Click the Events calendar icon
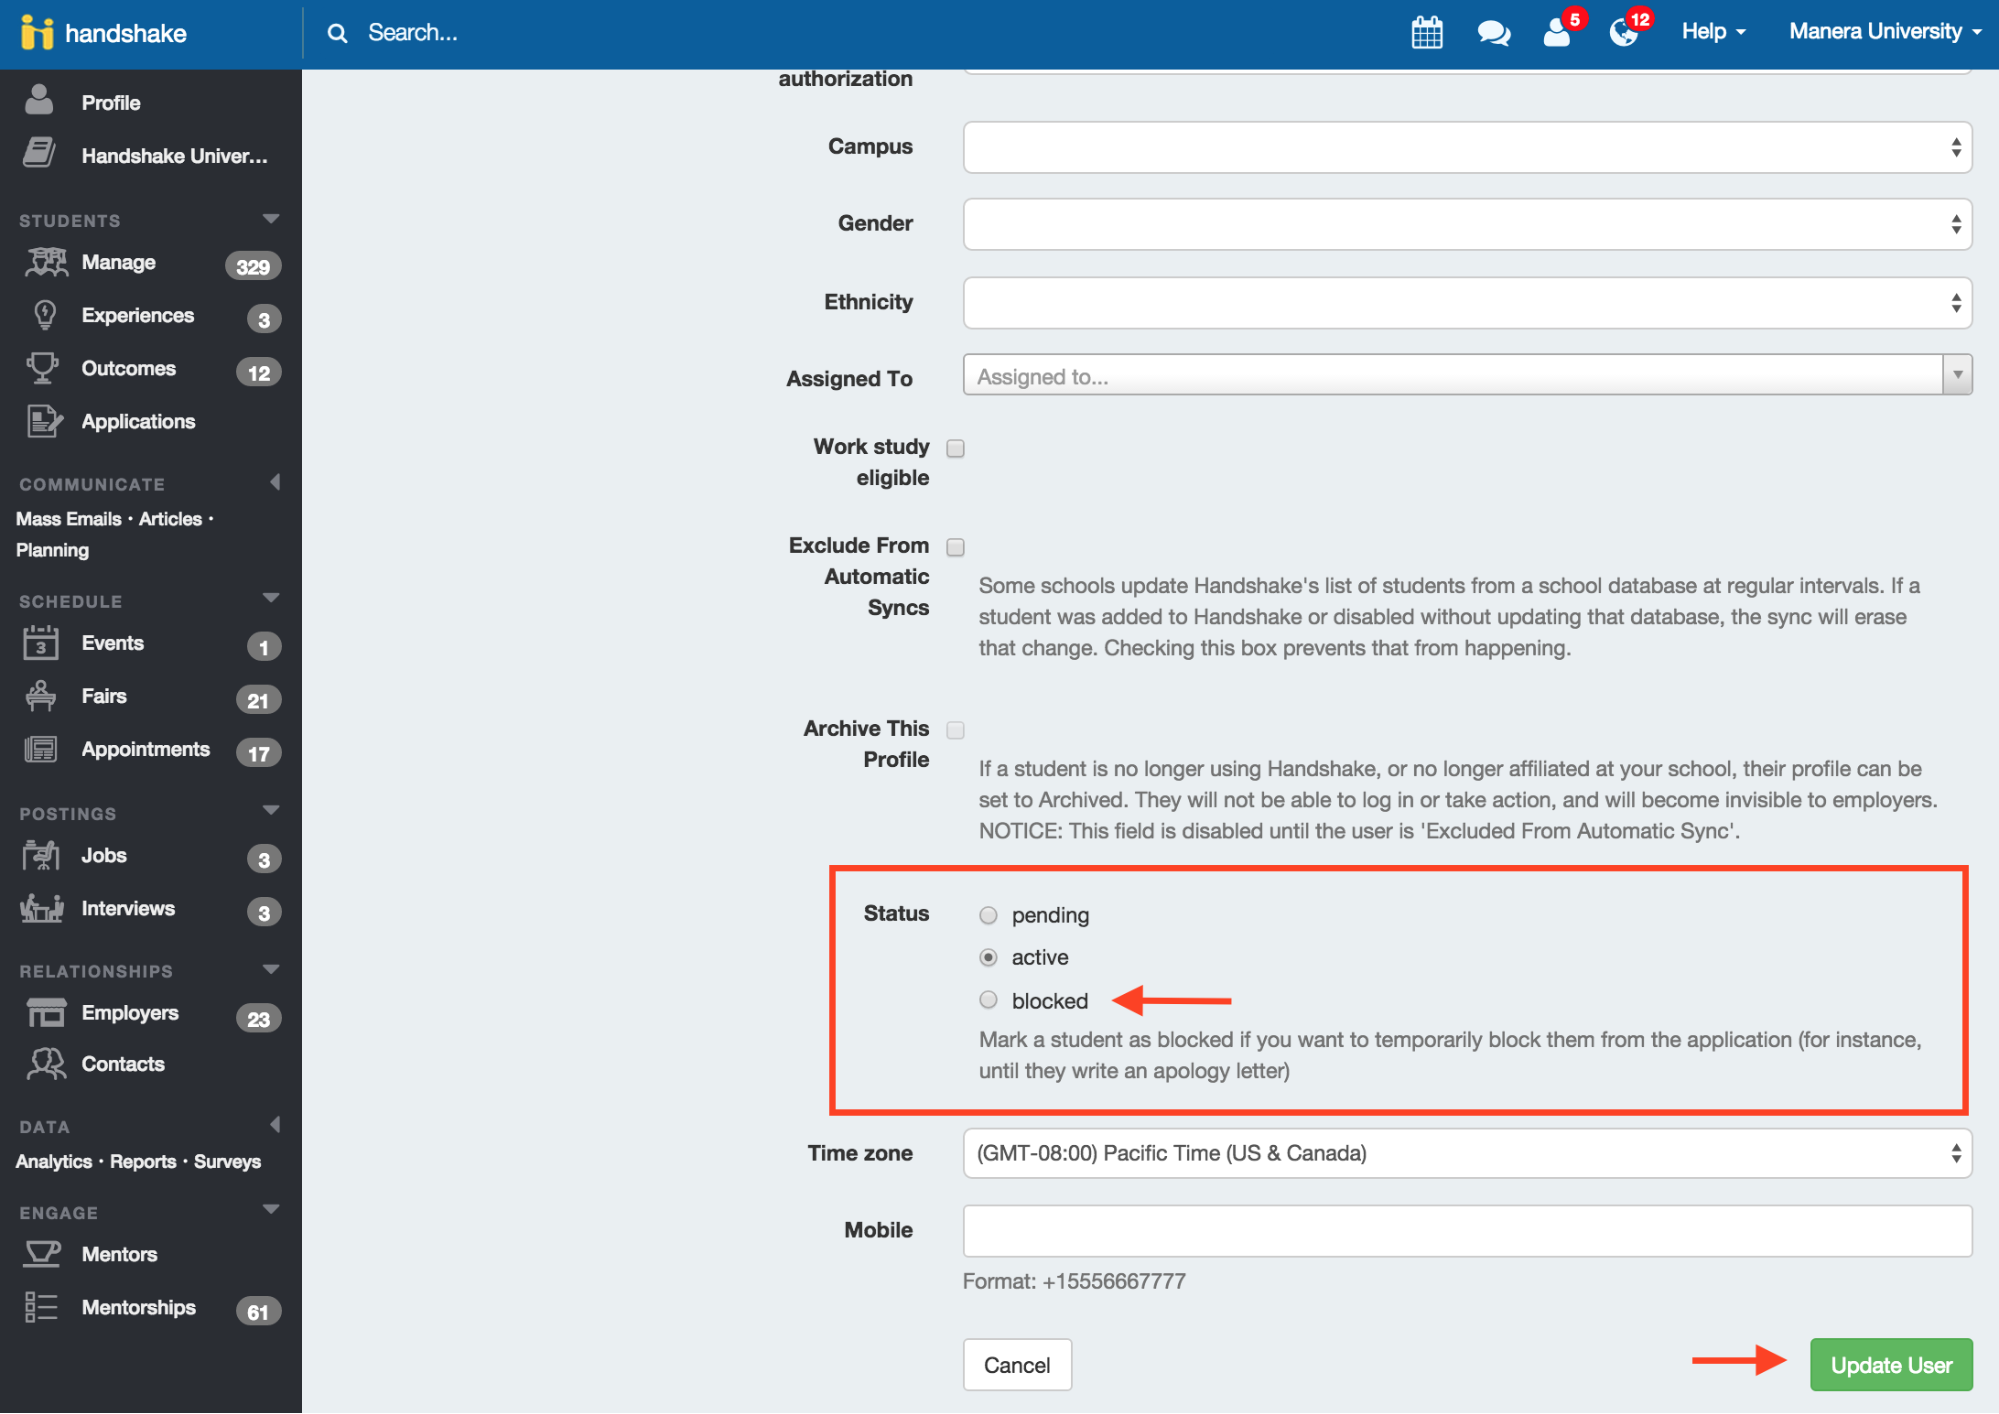The height and width of the screenshot is (1414, 1999). 40,643
